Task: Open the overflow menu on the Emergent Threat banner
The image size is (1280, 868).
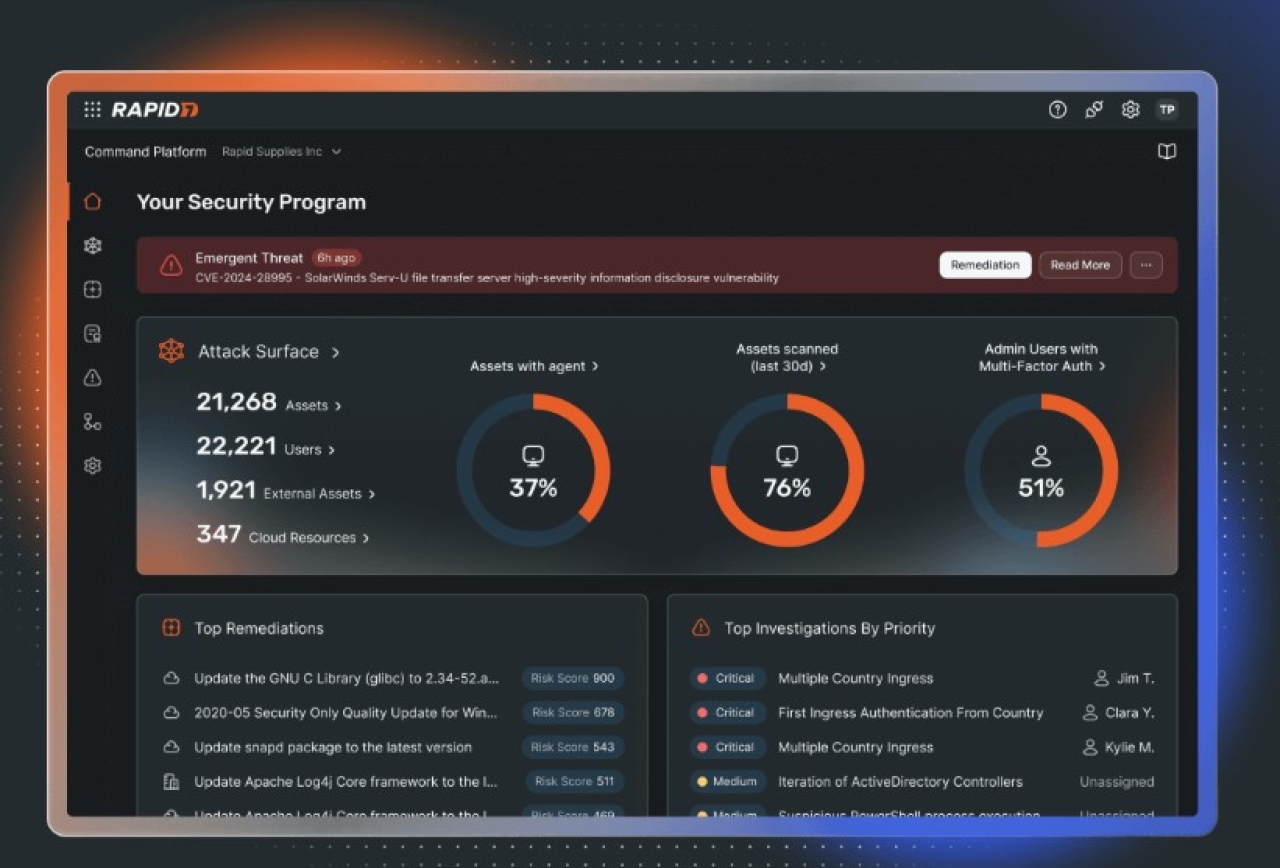Action: [x=1146, y=265]
